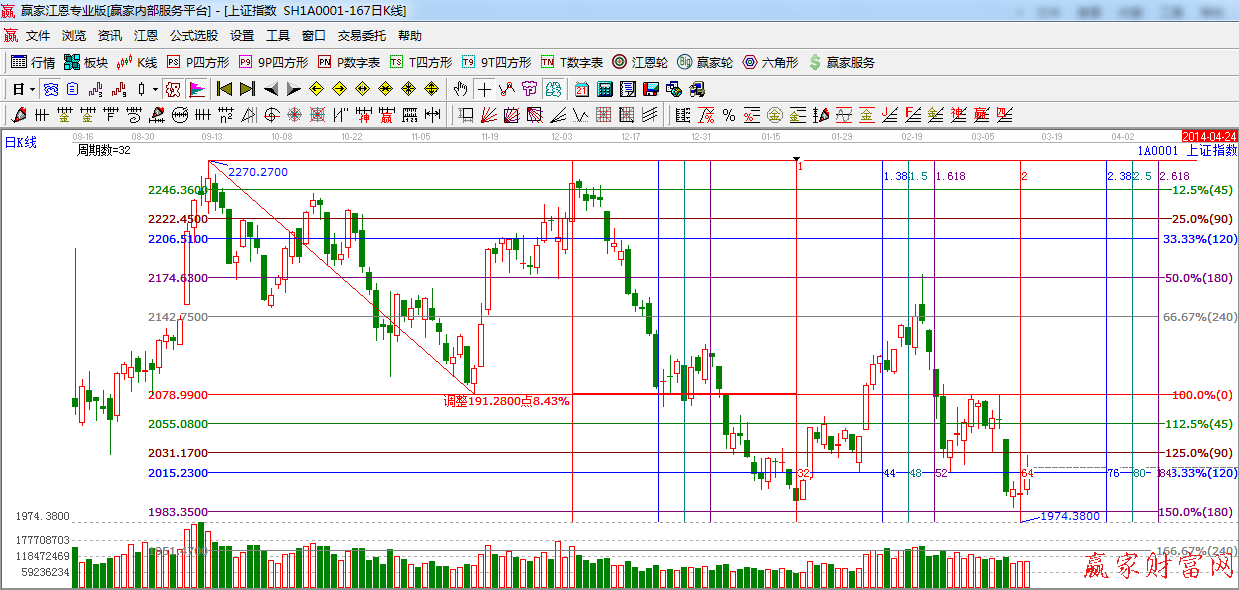
Task: Click the percent (%) drawing tool icon
Action: 729,114
